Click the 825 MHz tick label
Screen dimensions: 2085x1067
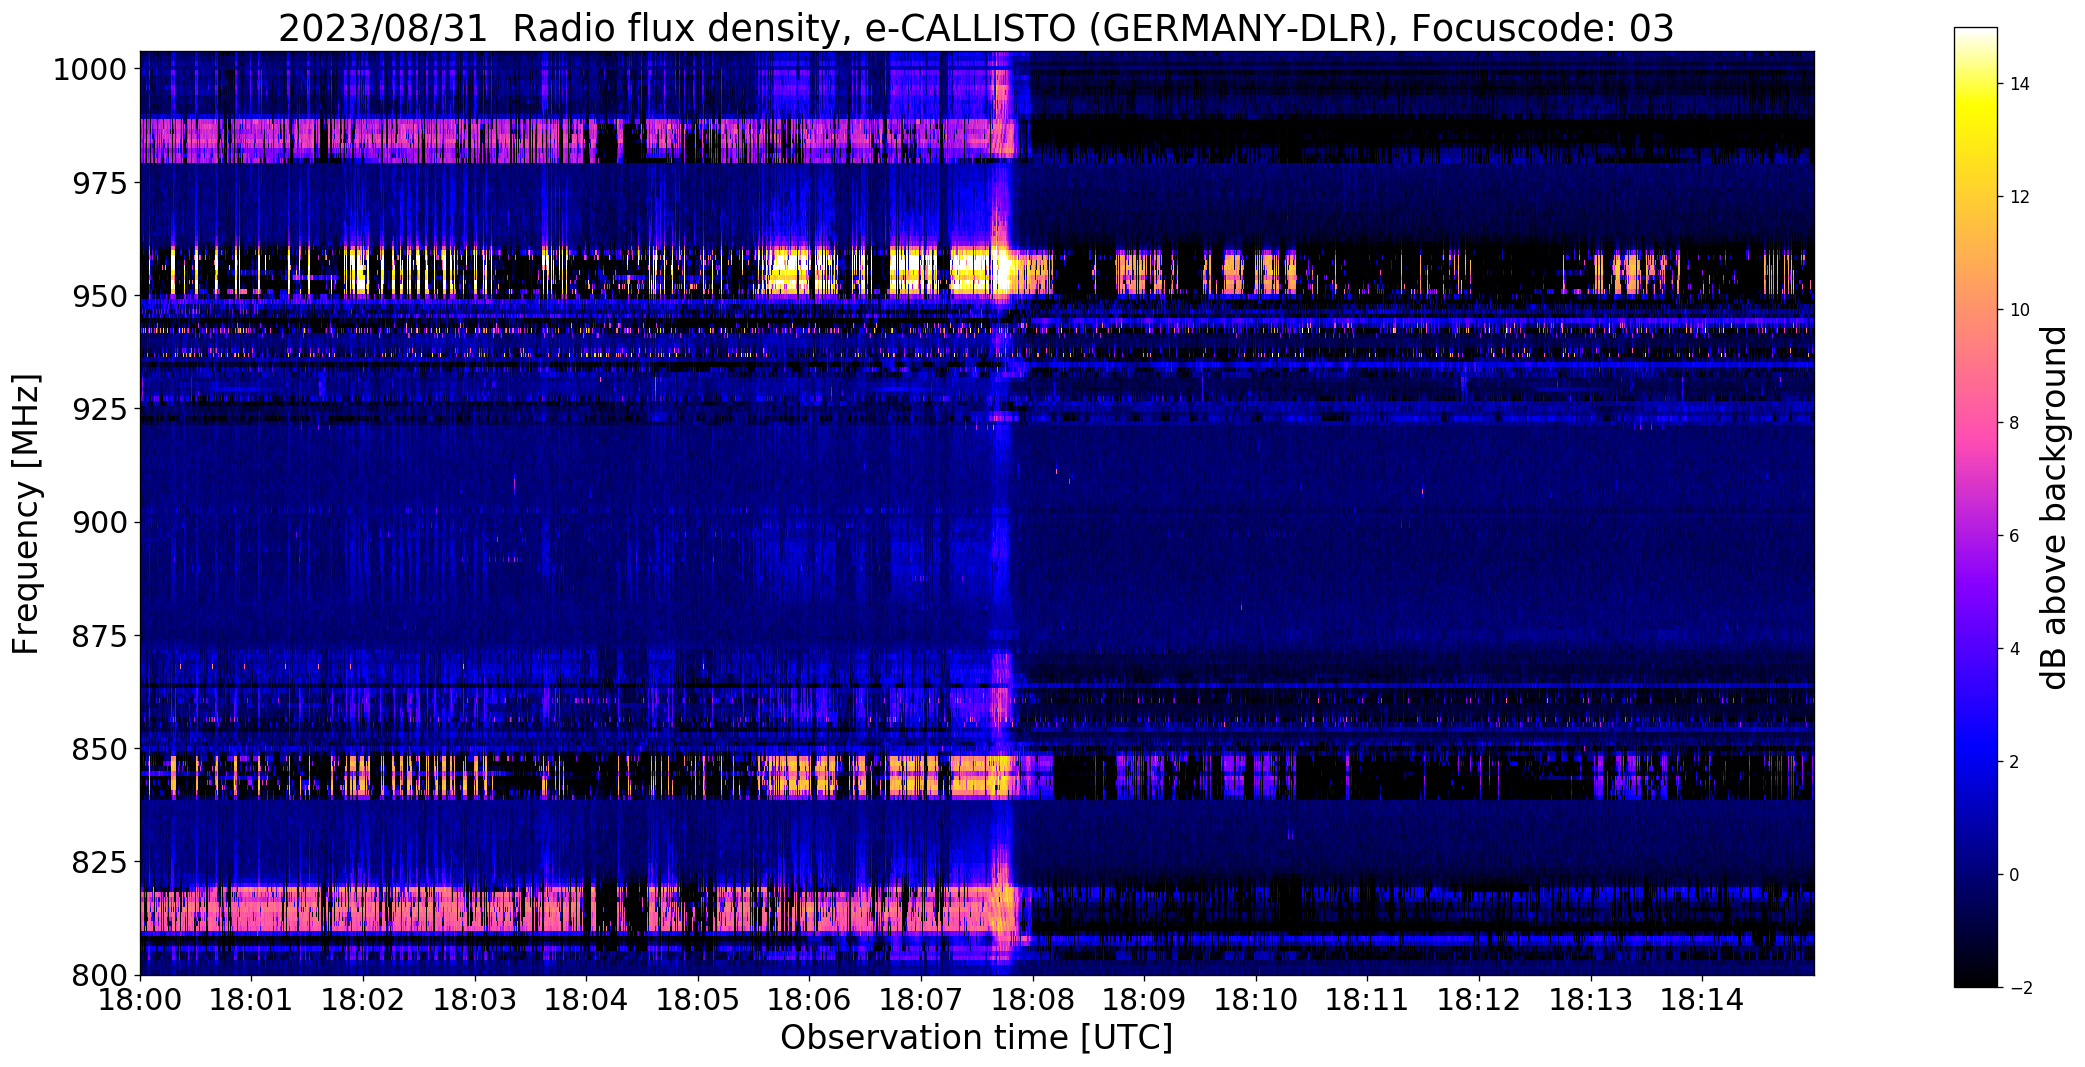98,862
